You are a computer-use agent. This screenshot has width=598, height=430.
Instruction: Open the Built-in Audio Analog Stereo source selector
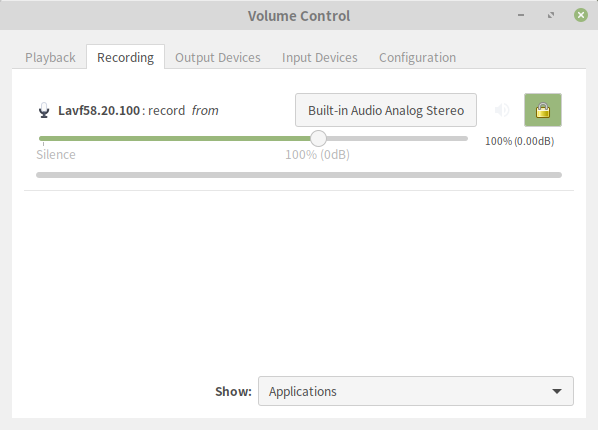coord(386,110)
